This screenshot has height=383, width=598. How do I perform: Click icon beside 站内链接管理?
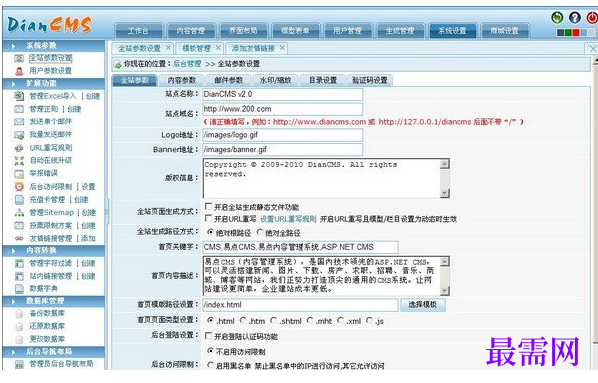pos(19,276)
